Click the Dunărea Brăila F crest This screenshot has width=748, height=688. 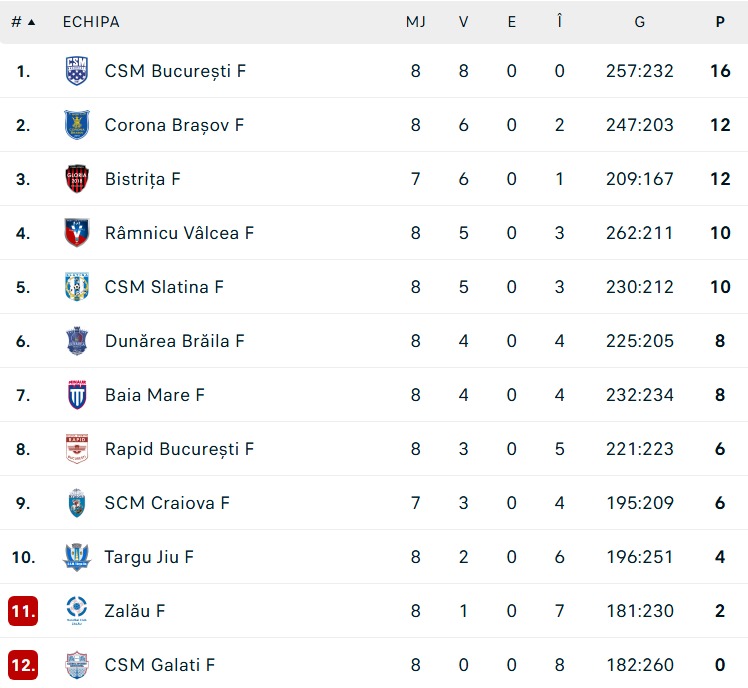(77, 341)
